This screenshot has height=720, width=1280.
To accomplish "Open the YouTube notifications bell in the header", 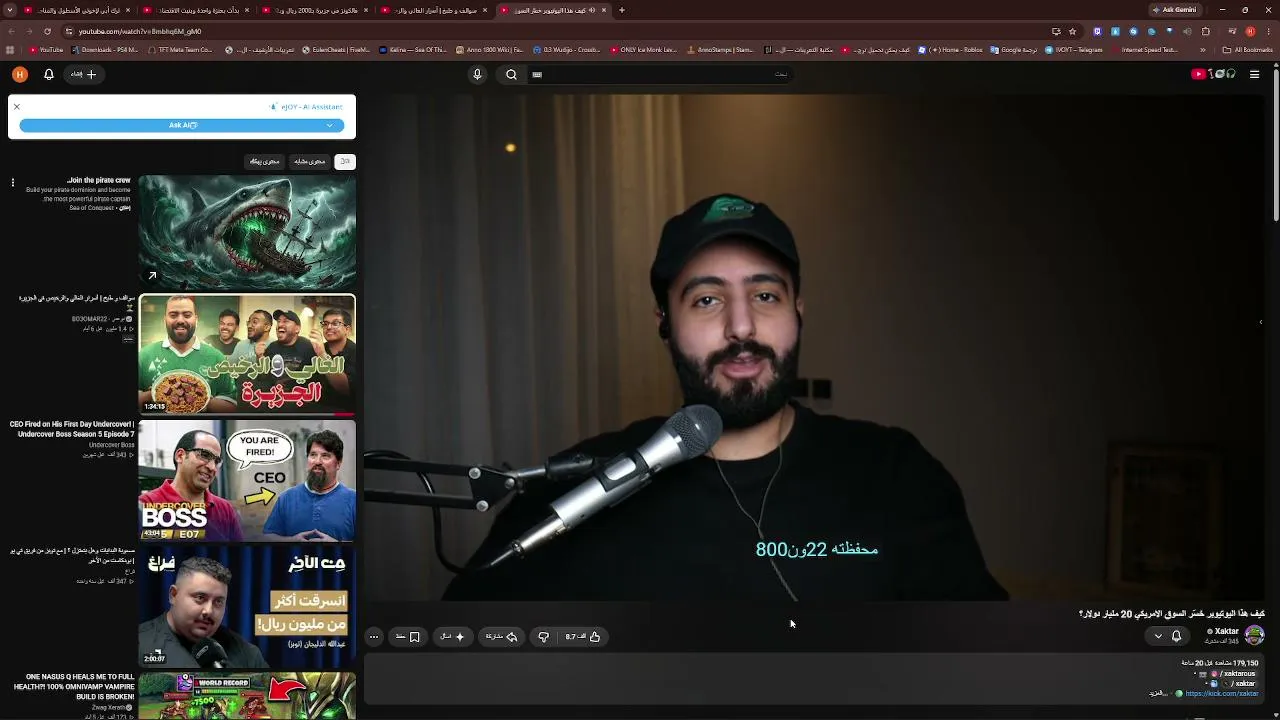I will 48,74.
